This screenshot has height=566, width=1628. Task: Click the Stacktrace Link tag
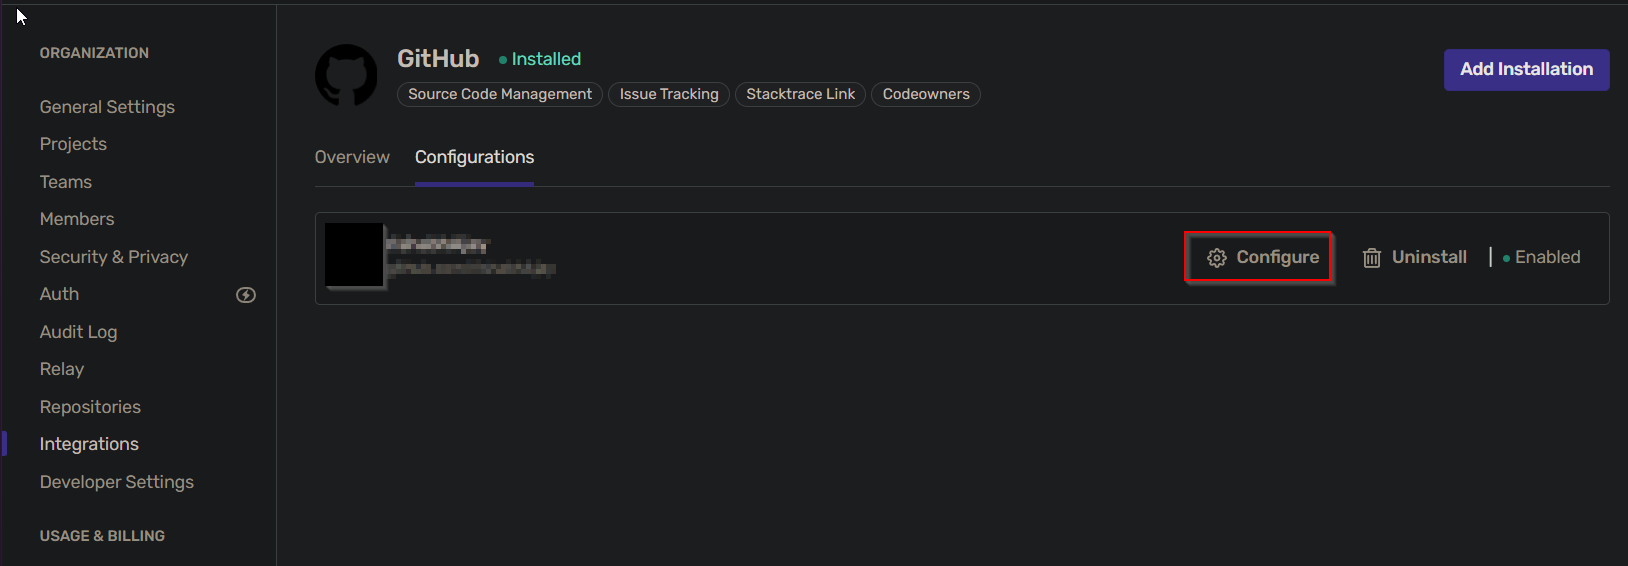[800, 94]
